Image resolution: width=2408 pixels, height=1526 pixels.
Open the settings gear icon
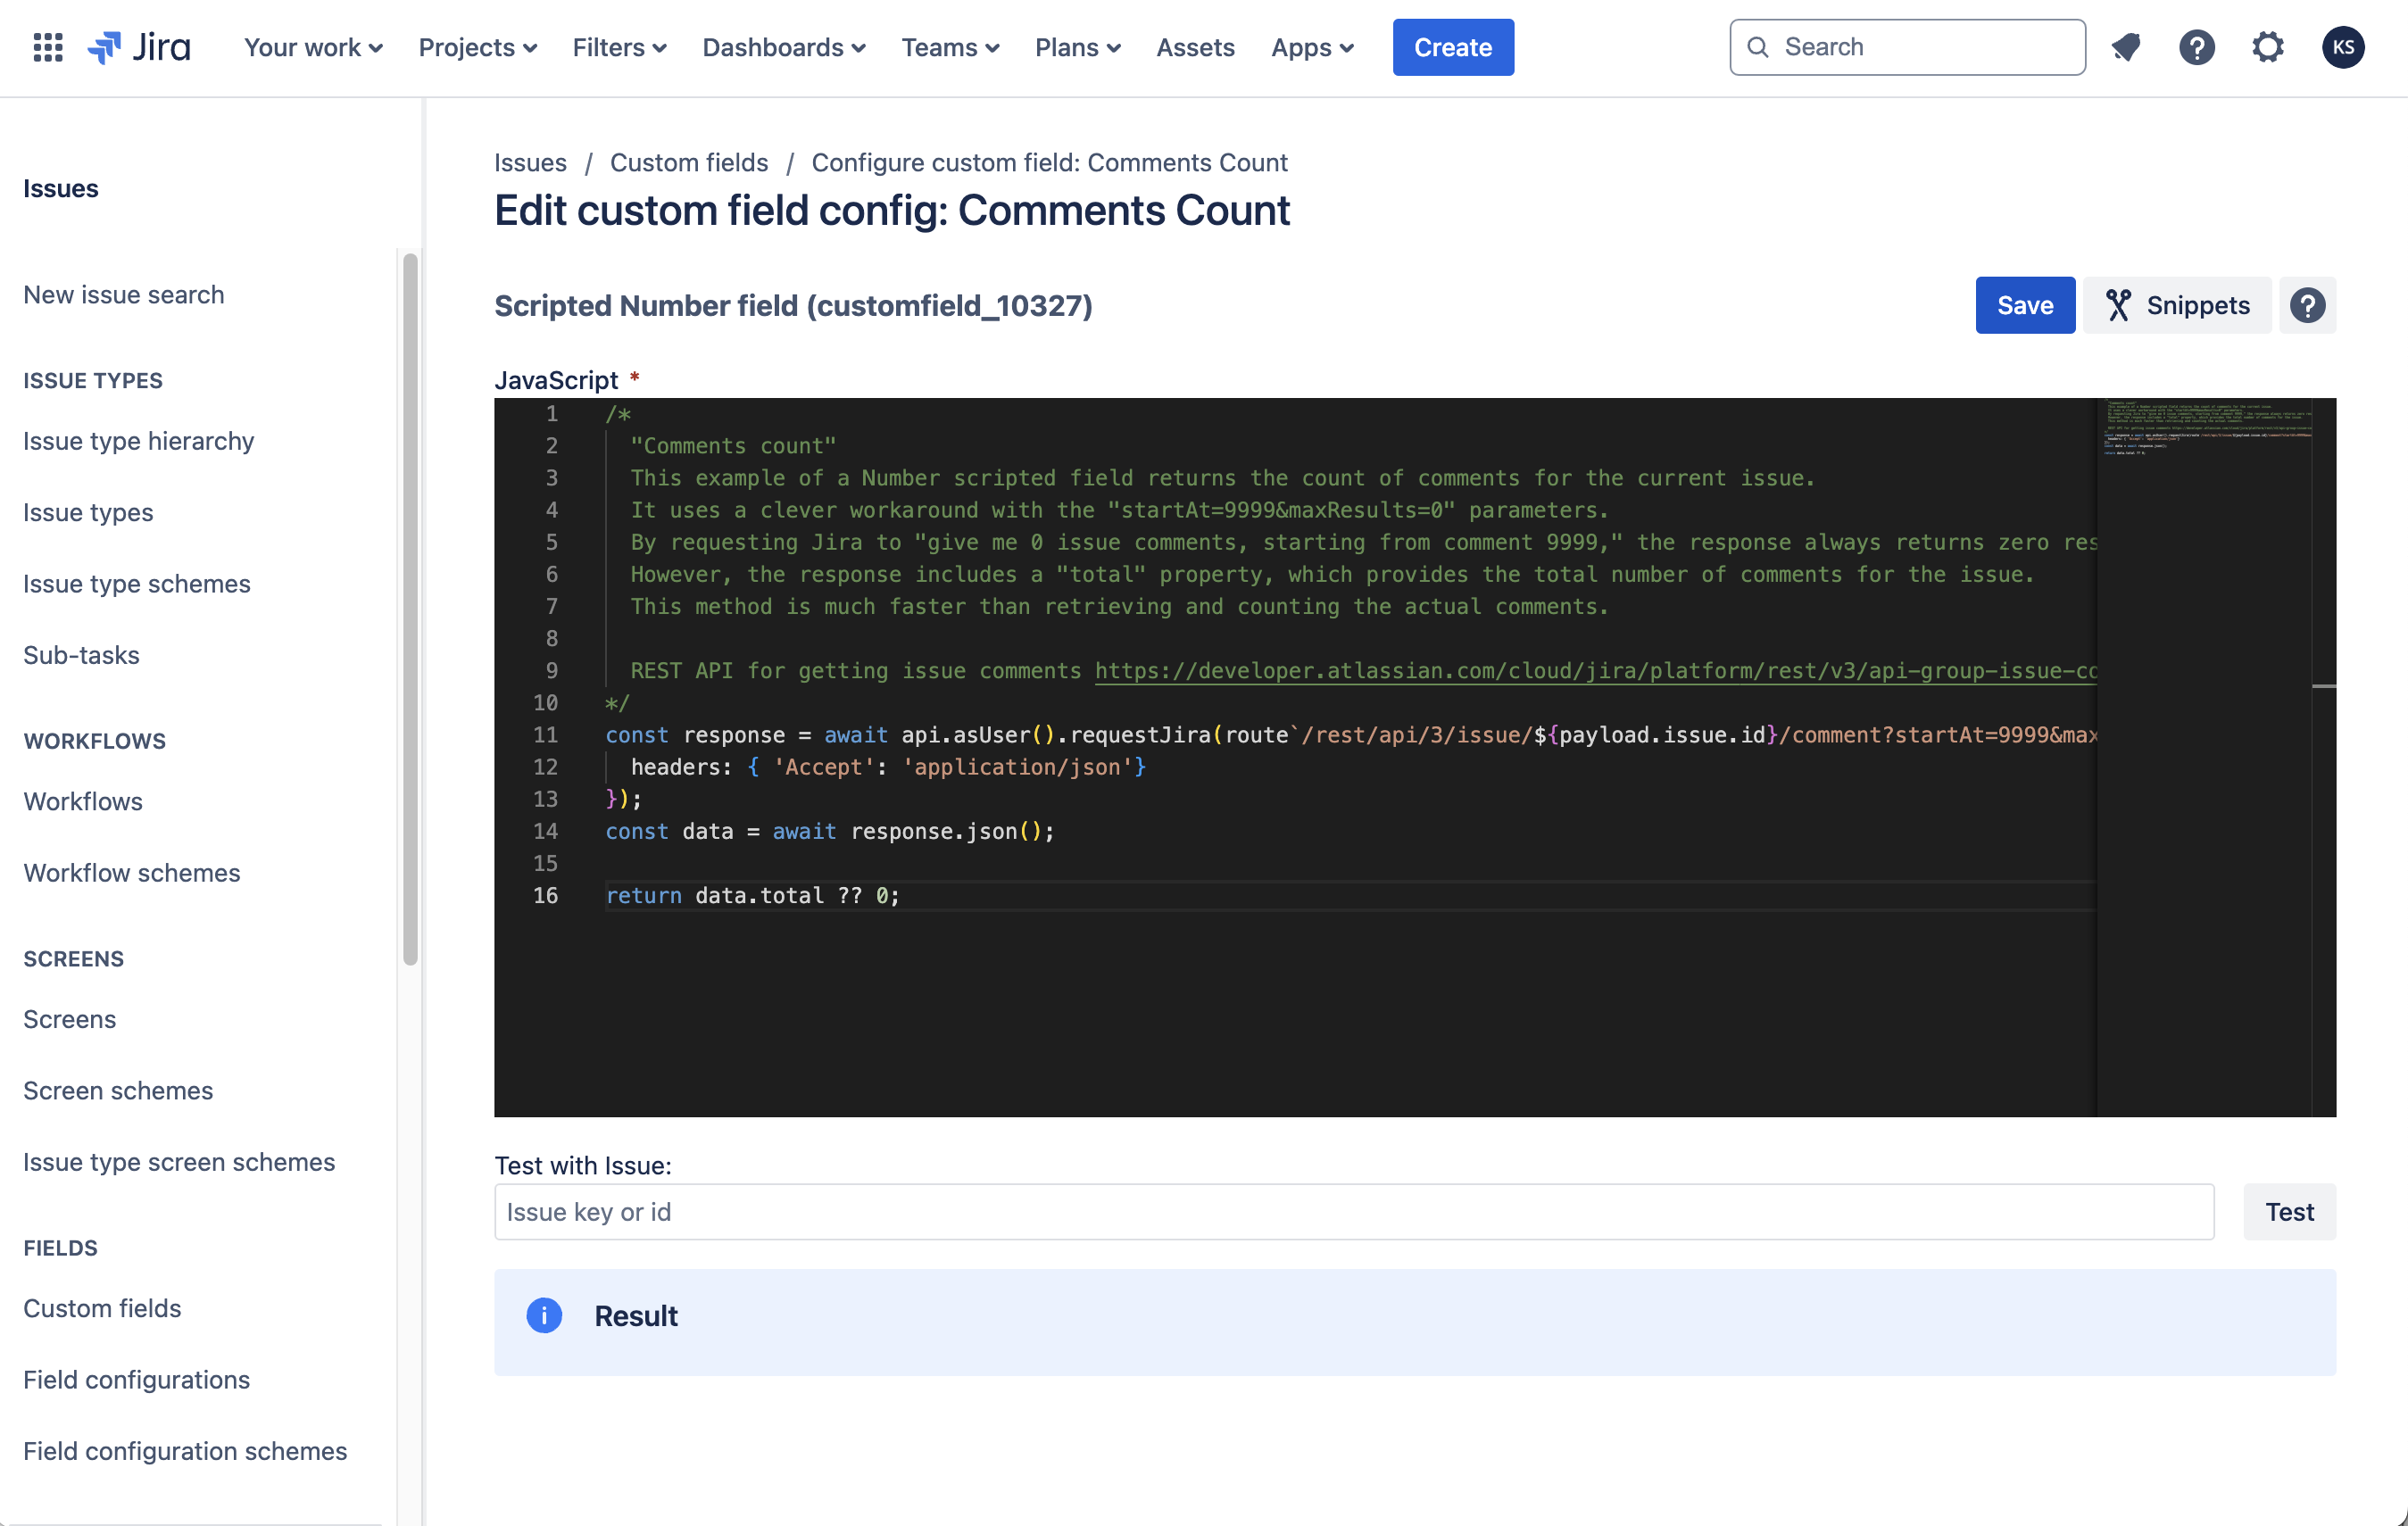click(2267, 47)
